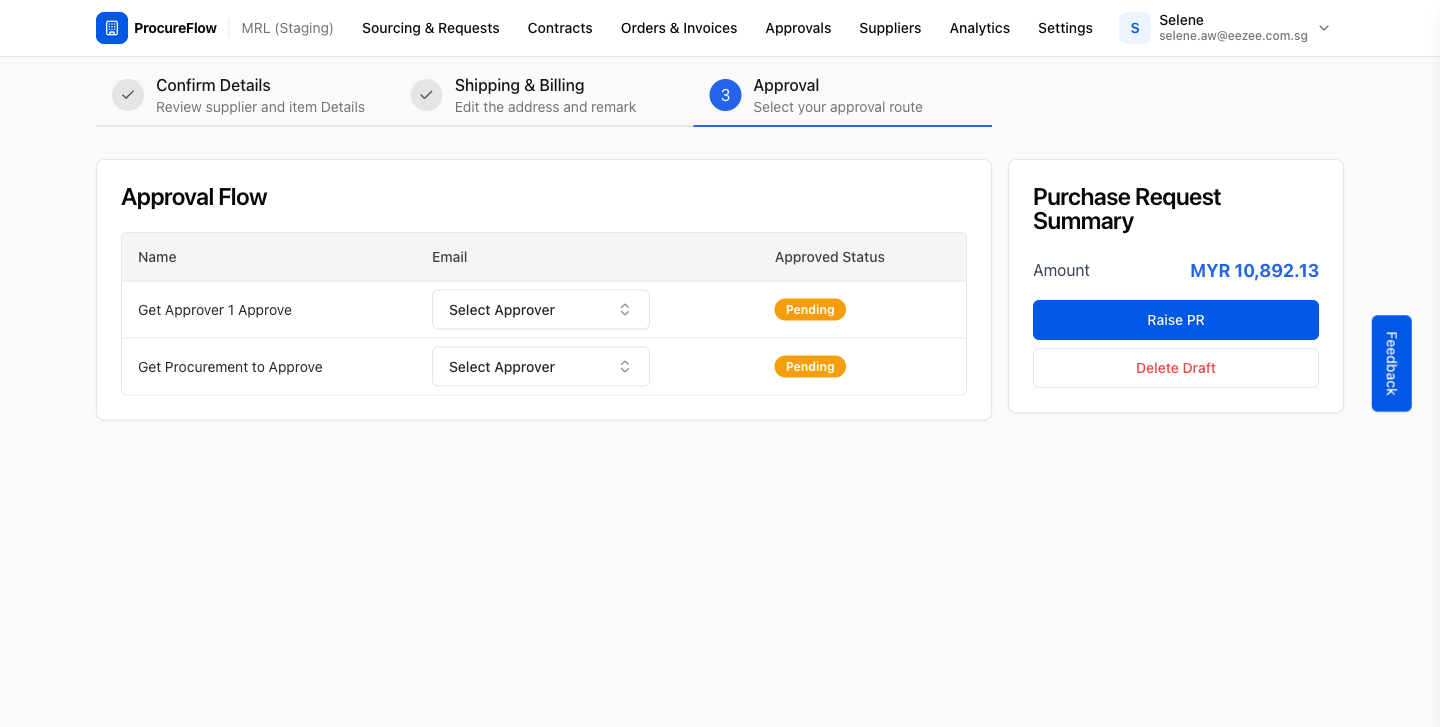Open Select Approver for Approver 1
Image resolution: width=1440 pixels, height=727 pixels.
click(541, 310)
